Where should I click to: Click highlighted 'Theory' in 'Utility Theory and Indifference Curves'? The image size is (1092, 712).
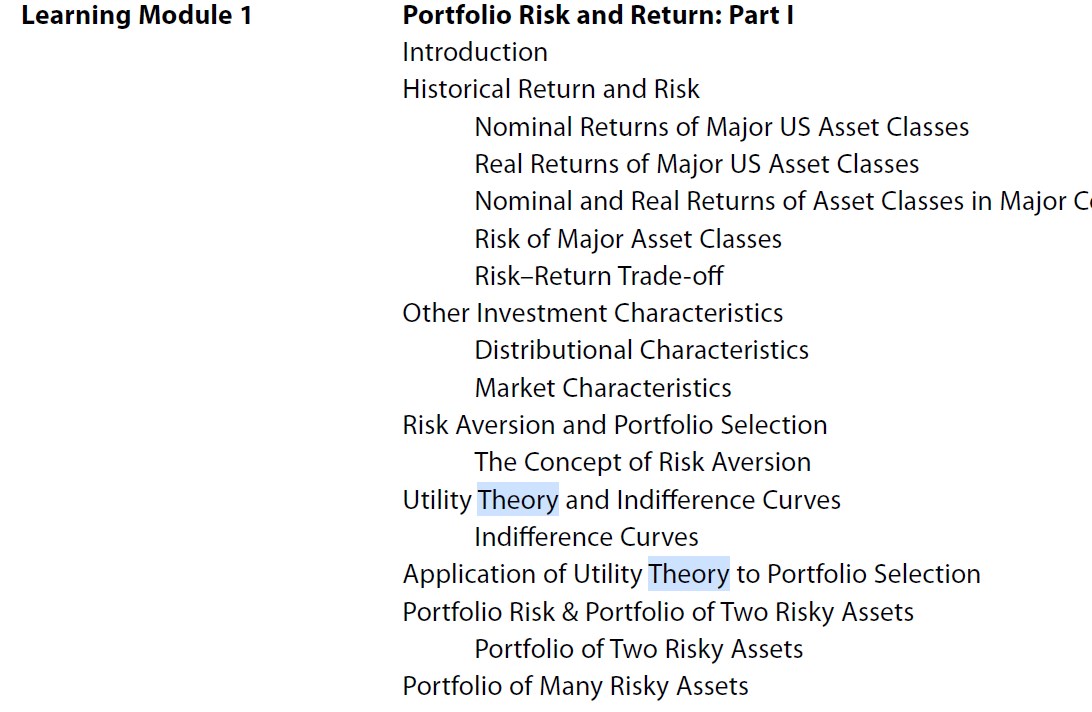(x=518, y=500)
